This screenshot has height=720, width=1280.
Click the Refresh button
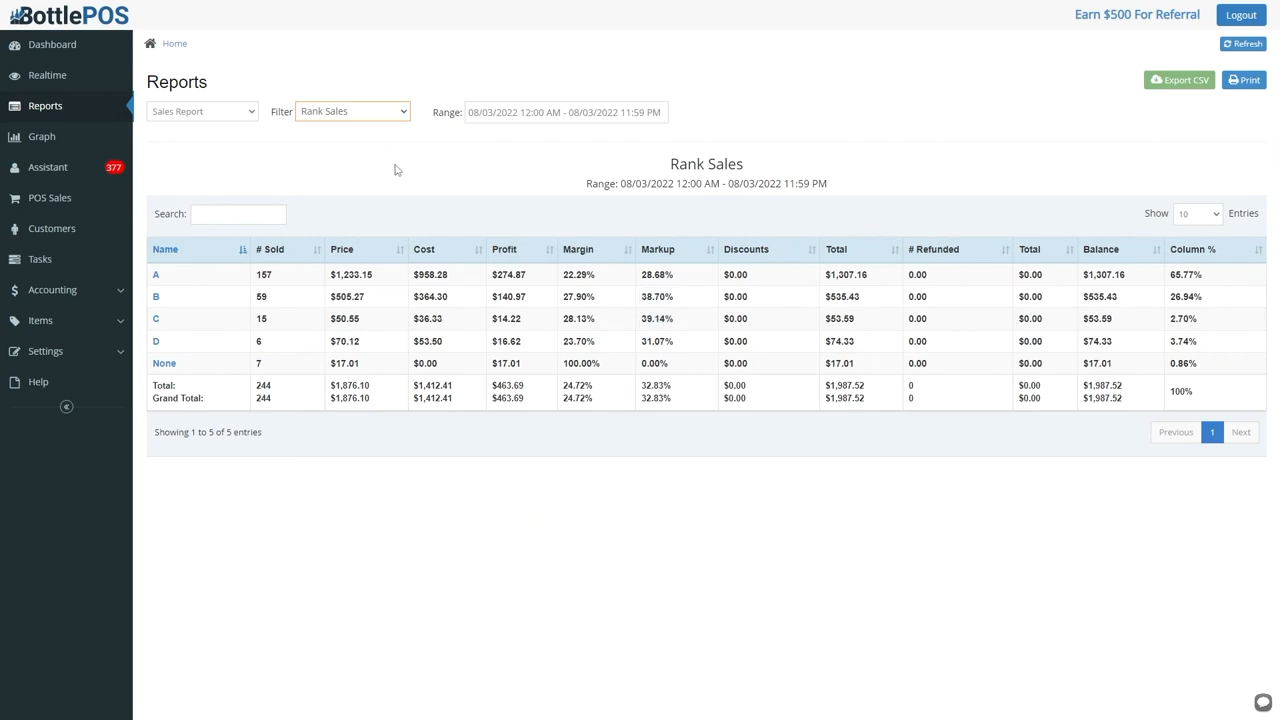click(1243, 44)
